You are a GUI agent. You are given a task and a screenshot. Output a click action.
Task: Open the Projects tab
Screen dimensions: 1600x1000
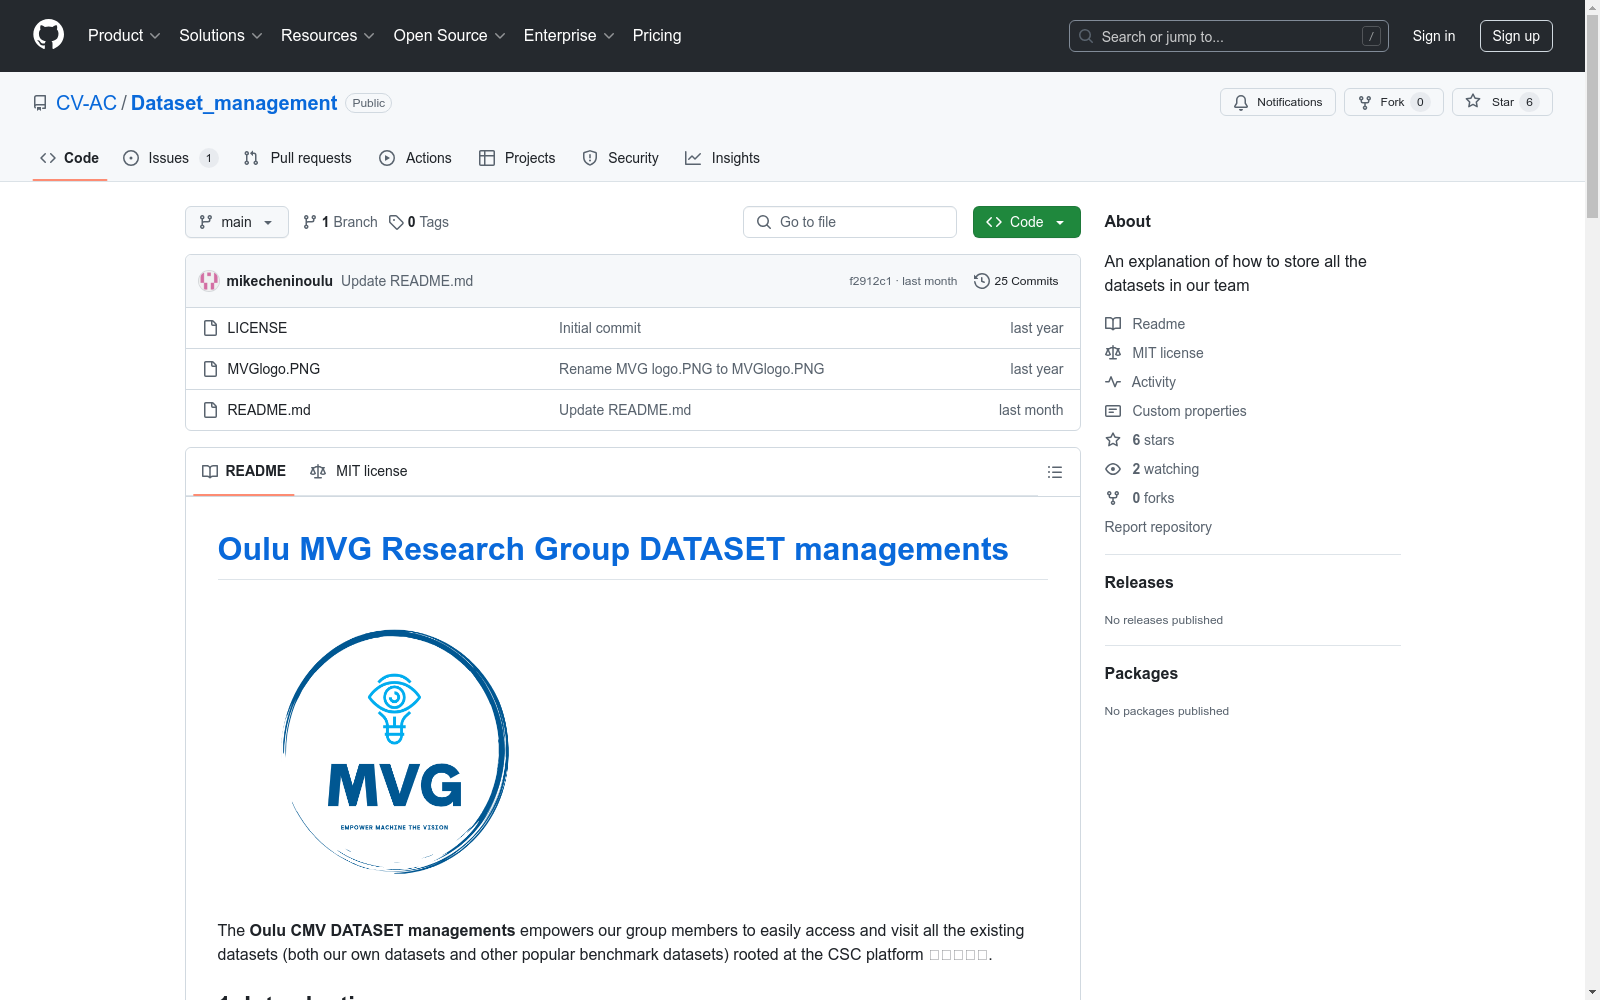click(x=517, y=158)
